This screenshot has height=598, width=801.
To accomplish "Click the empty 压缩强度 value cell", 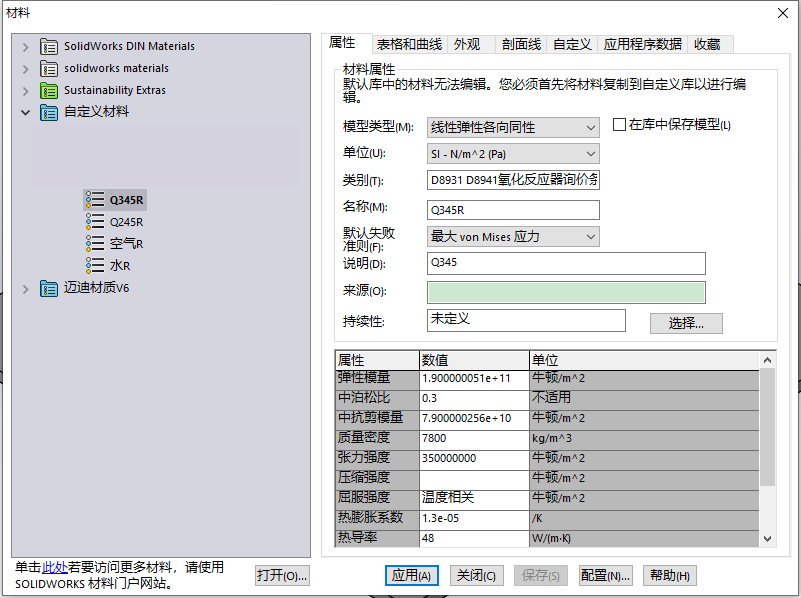I will point(474,478).
